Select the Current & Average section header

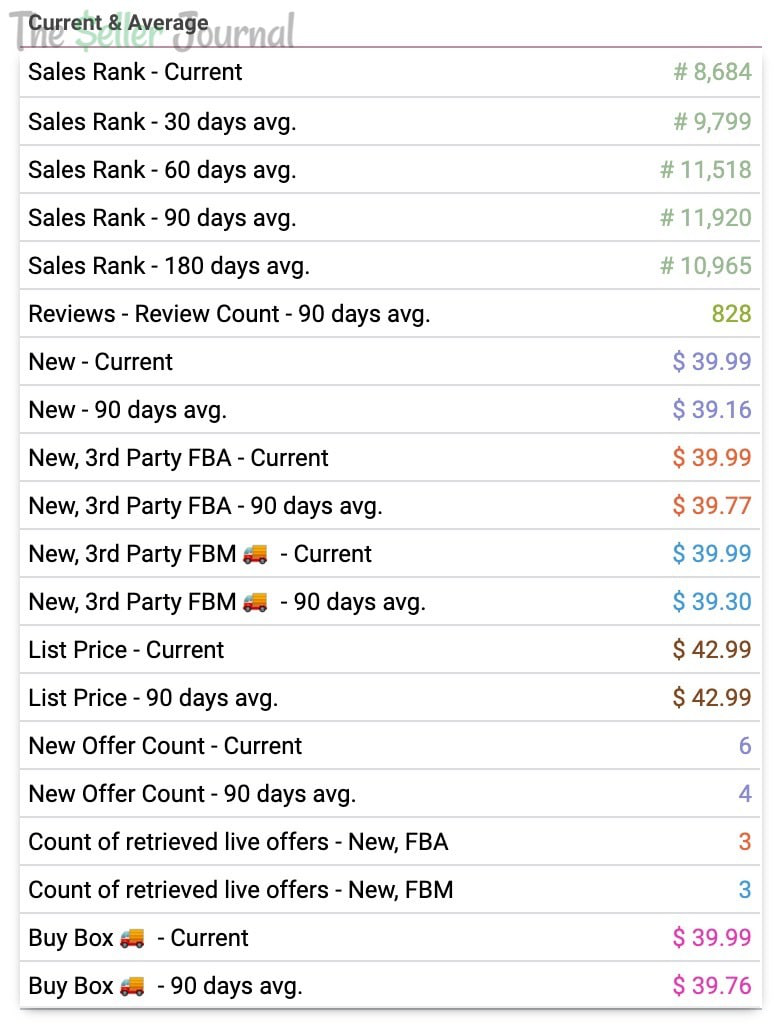(118, 22)
